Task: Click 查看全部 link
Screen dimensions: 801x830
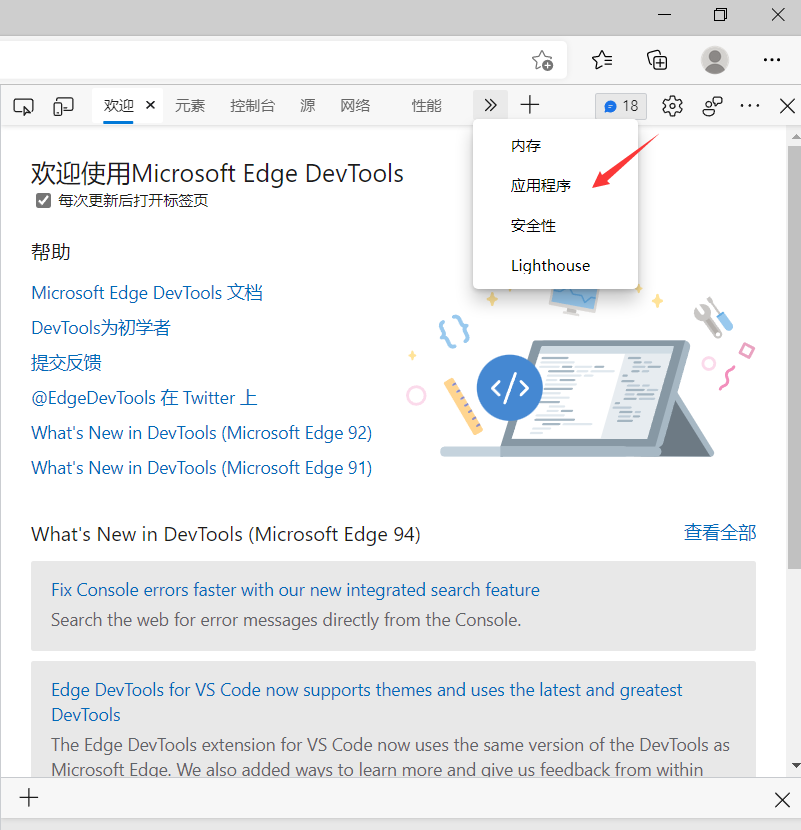Action: [x=720, y=533]
